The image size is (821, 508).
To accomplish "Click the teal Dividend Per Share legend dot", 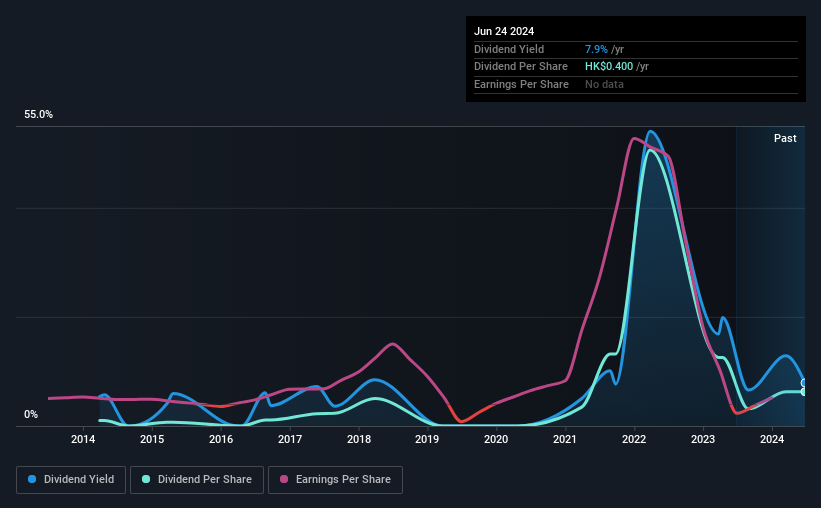I will (146, 479).
